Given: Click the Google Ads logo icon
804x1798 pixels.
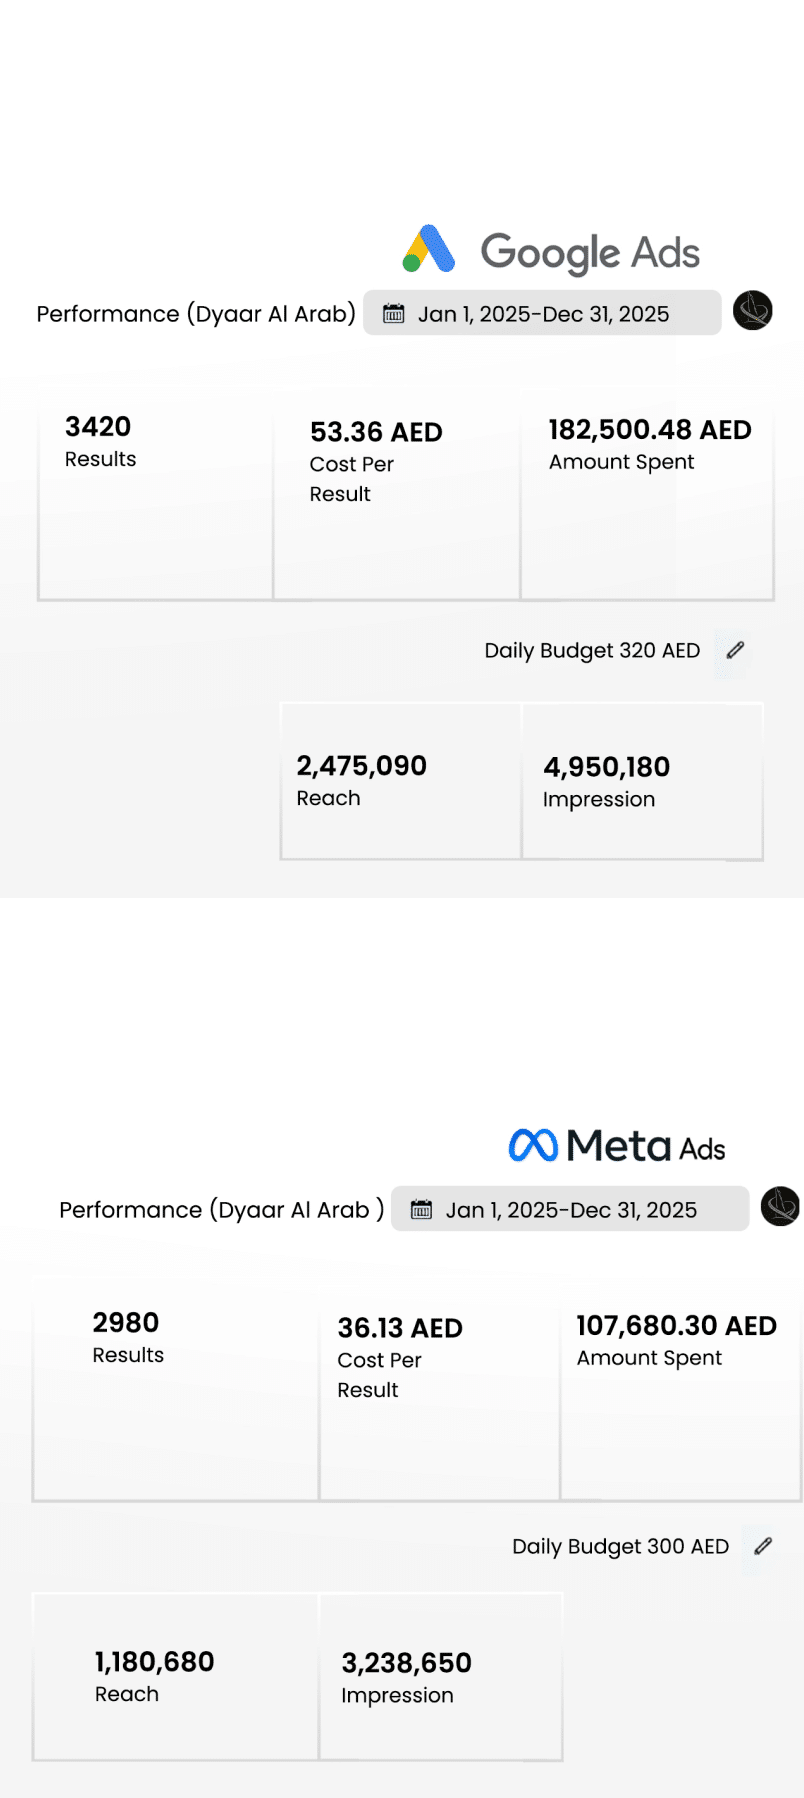Looking at the screenshot, I should pyautogui.click(x=429, y=250).
